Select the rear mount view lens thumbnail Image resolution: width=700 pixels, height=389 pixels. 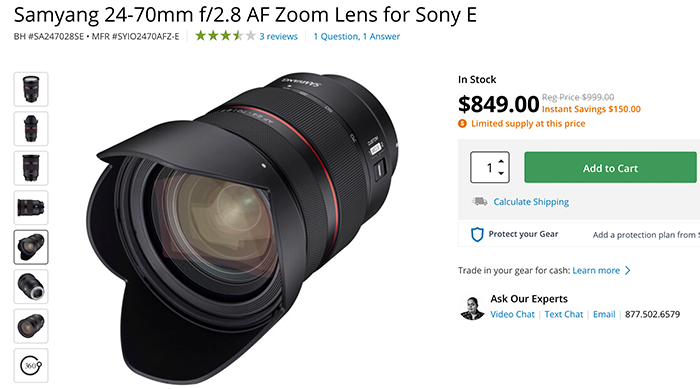(x=31, y=287)
